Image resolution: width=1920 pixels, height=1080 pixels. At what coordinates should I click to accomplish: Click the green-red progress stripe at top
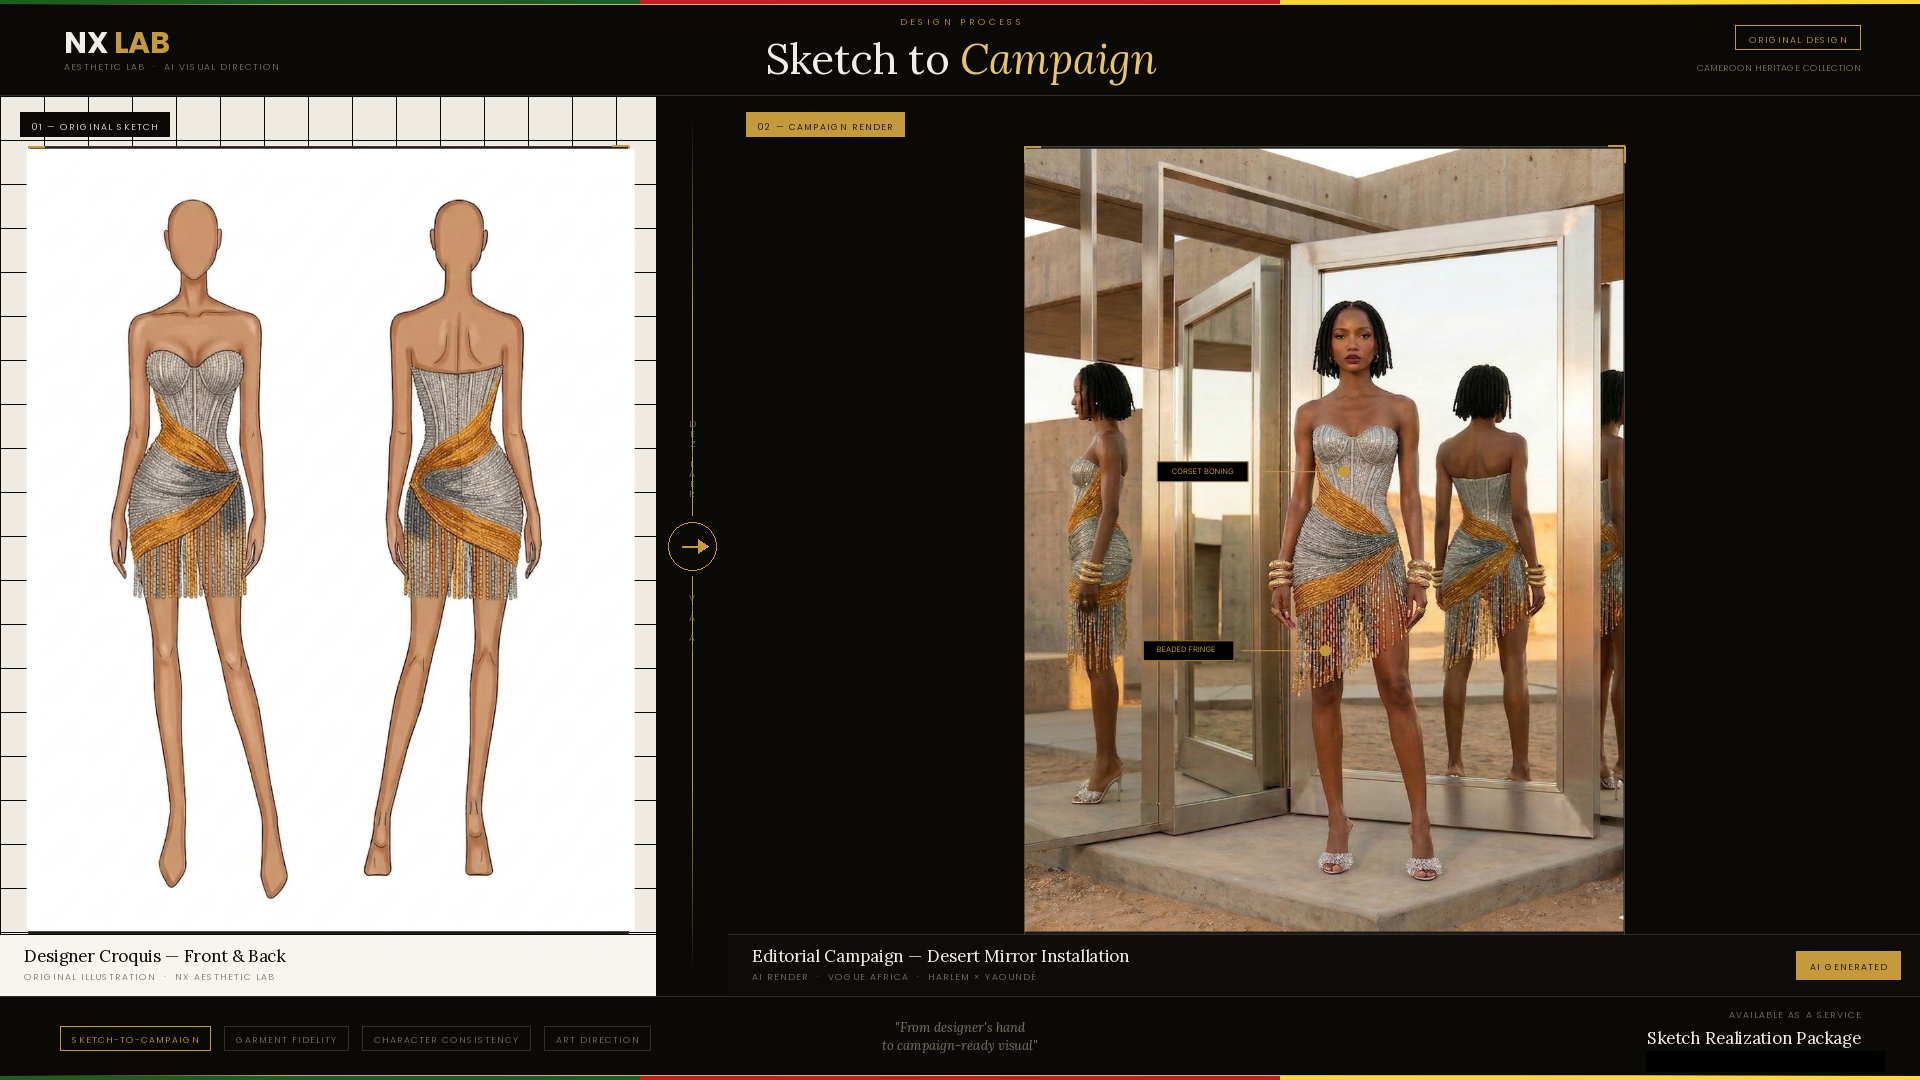click(960, 2)
